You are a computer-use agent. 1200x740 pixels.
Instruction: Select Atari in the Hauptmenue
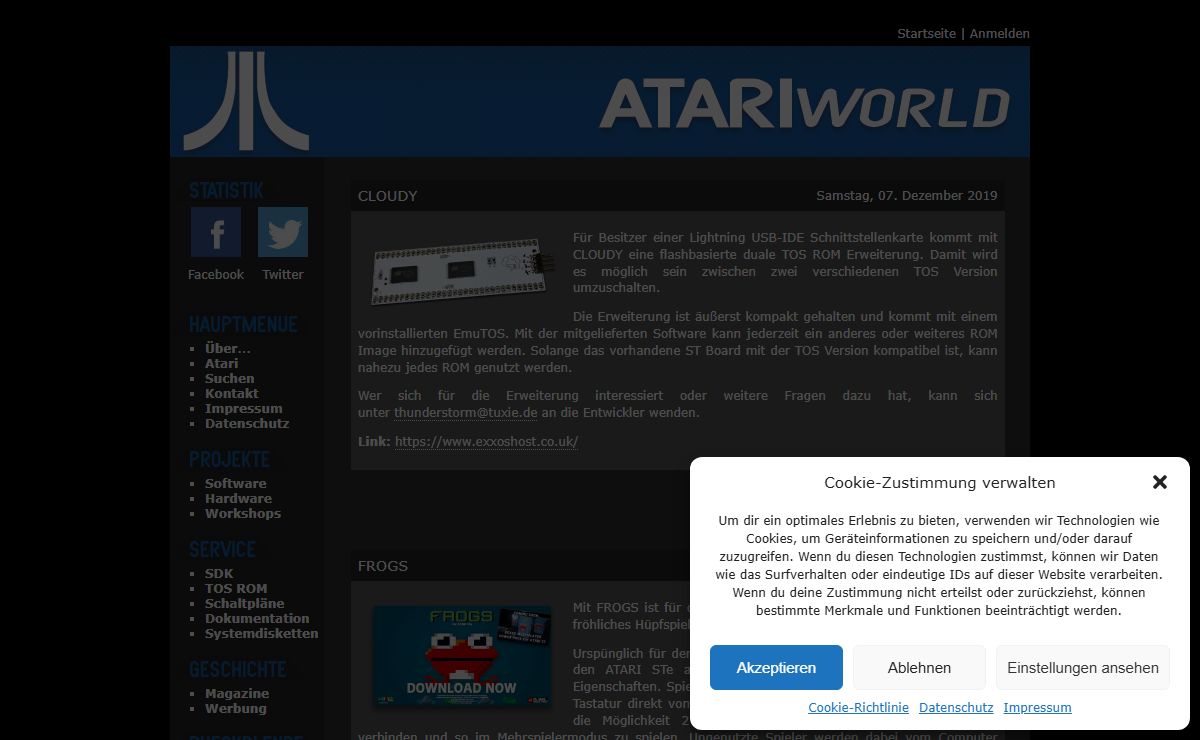click(x=222, y=363)
